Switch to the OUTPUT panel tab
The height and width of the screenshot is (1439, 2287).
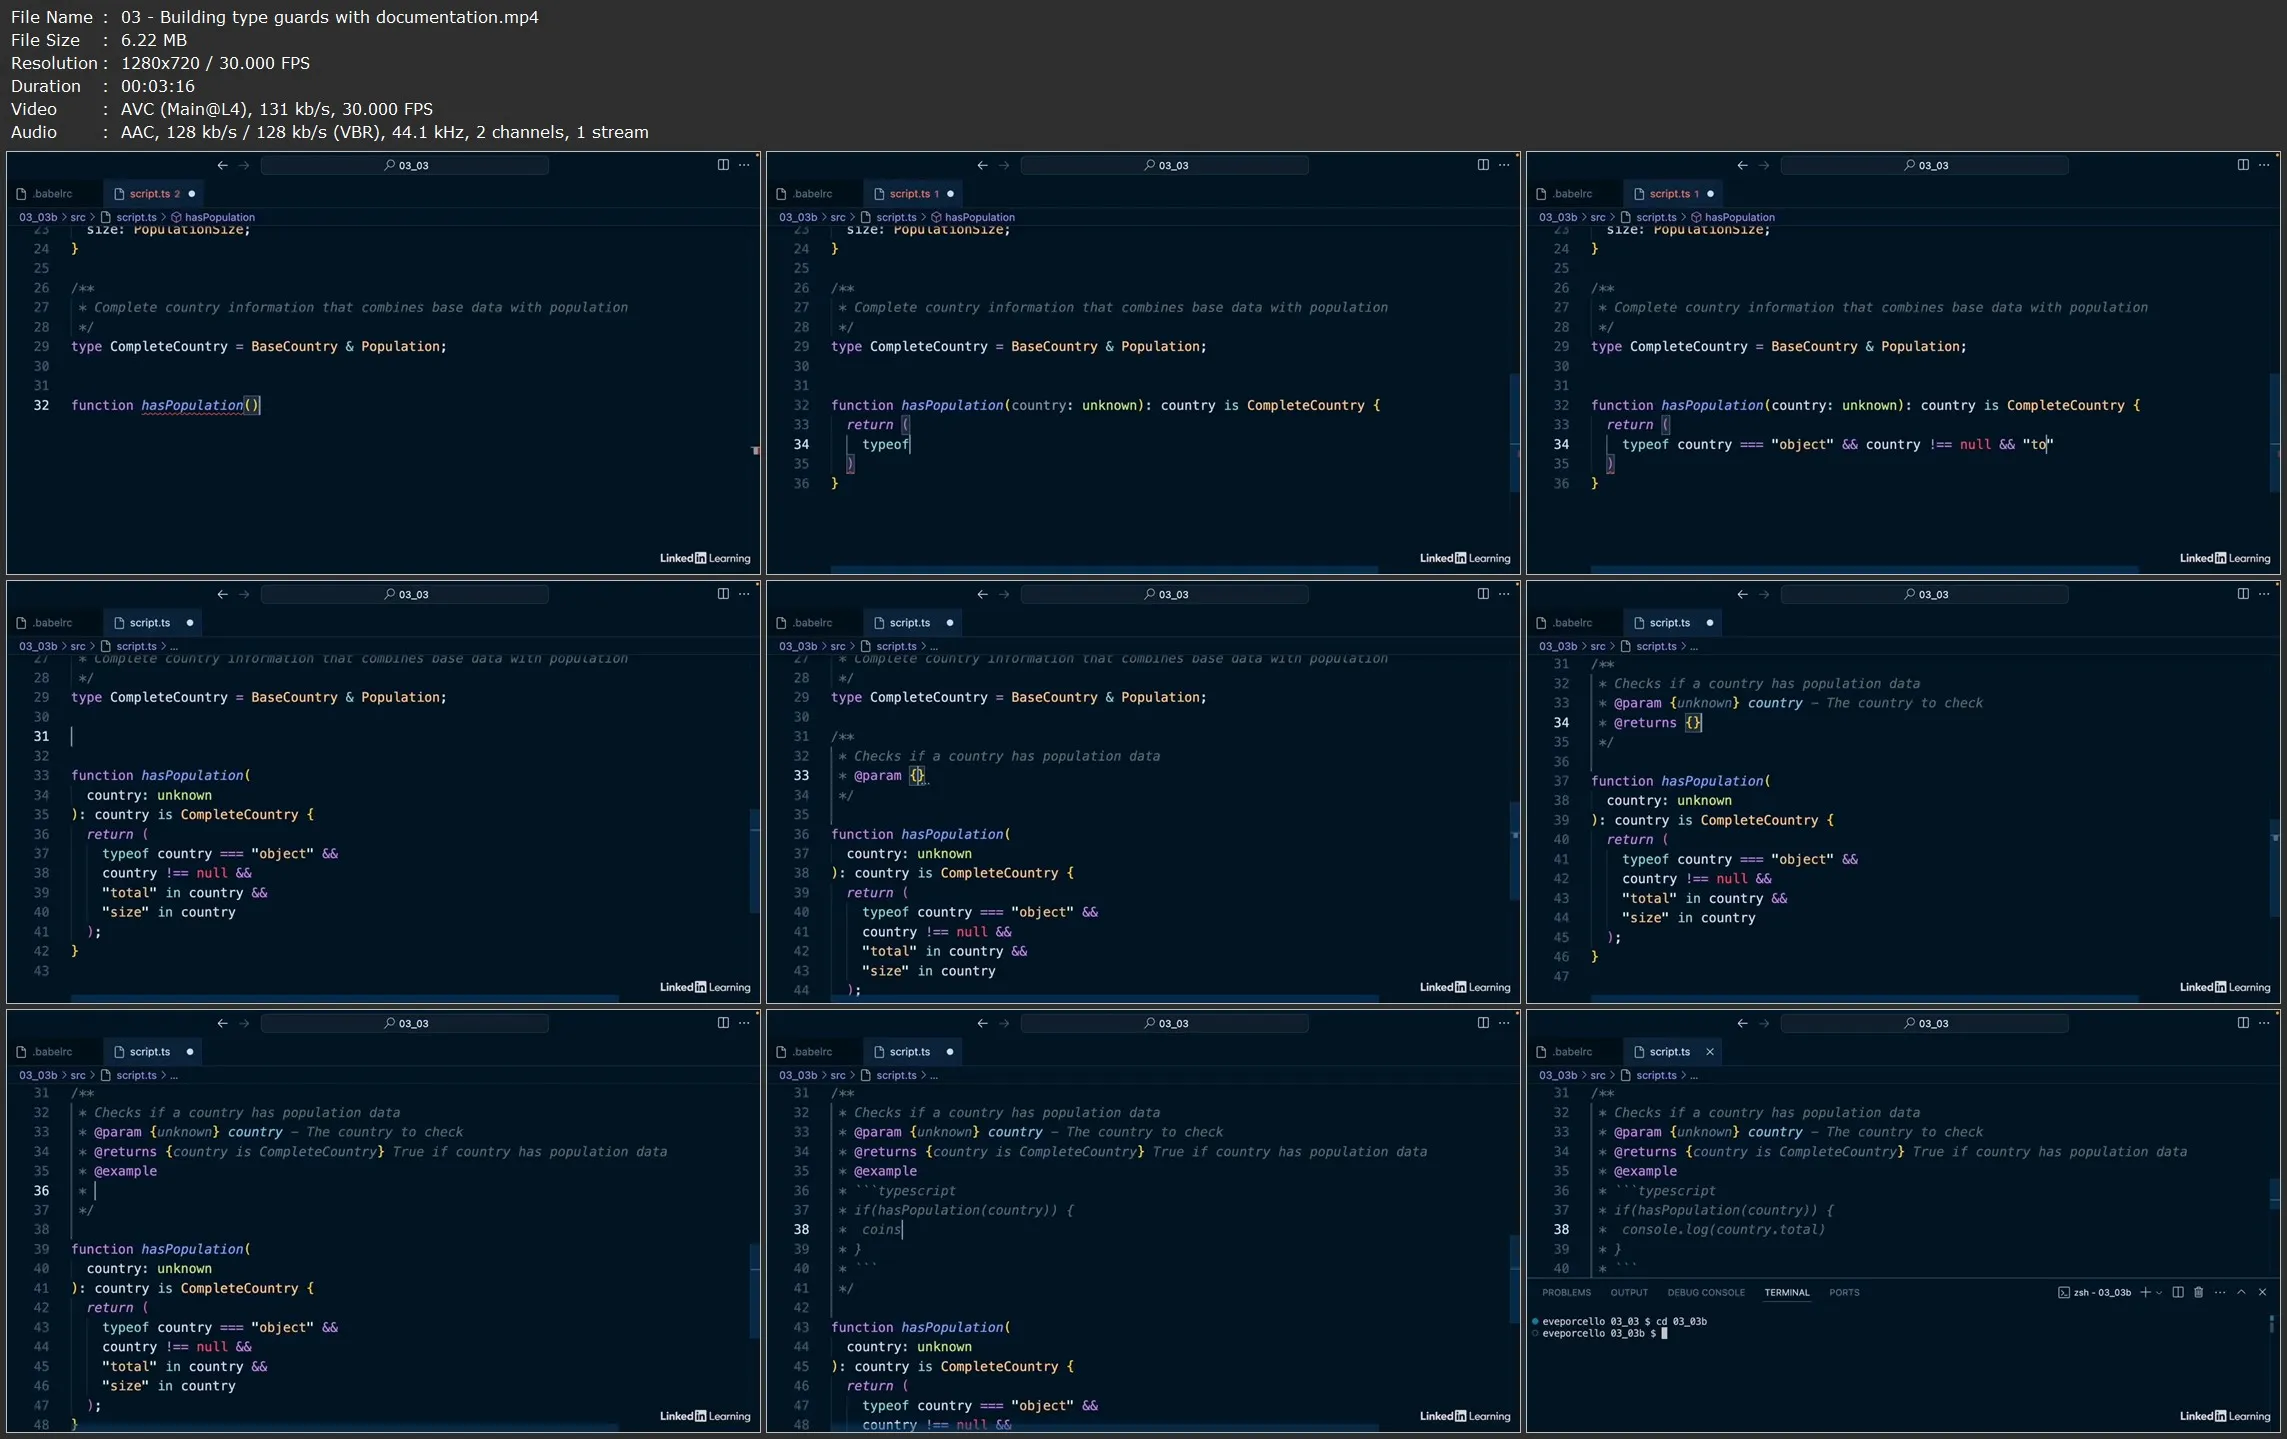click(1629, 1292)
